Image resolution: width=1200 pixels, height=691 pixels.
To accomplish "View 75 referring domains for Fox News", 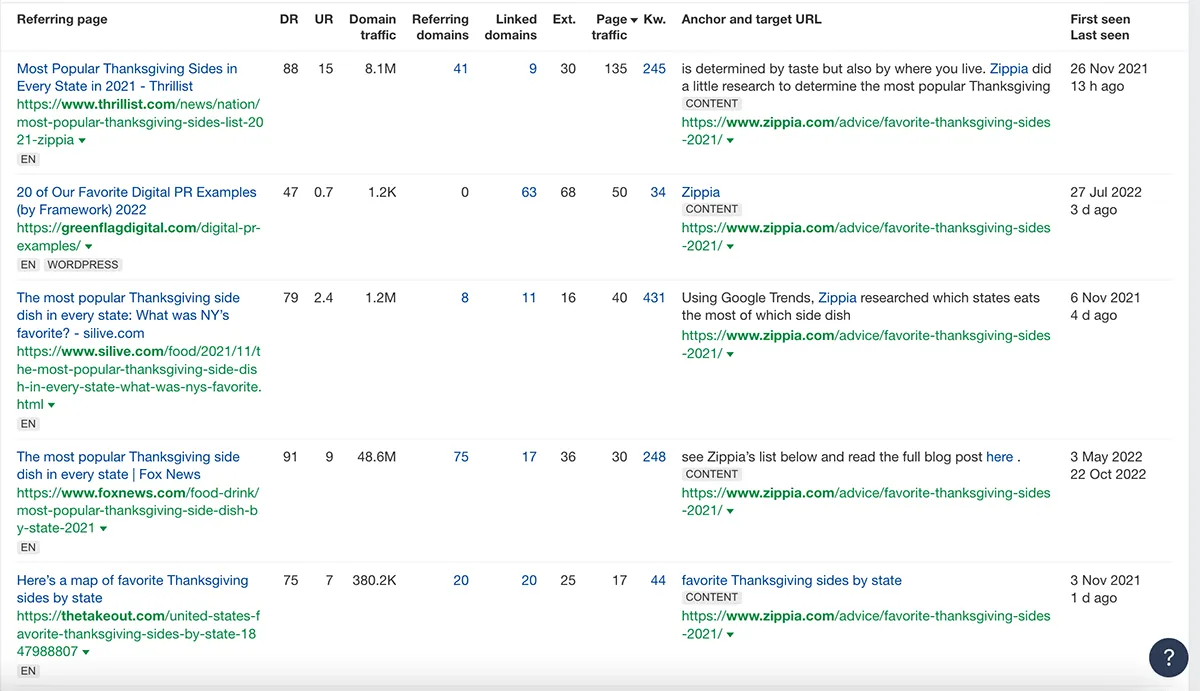I will coord(460,457).
